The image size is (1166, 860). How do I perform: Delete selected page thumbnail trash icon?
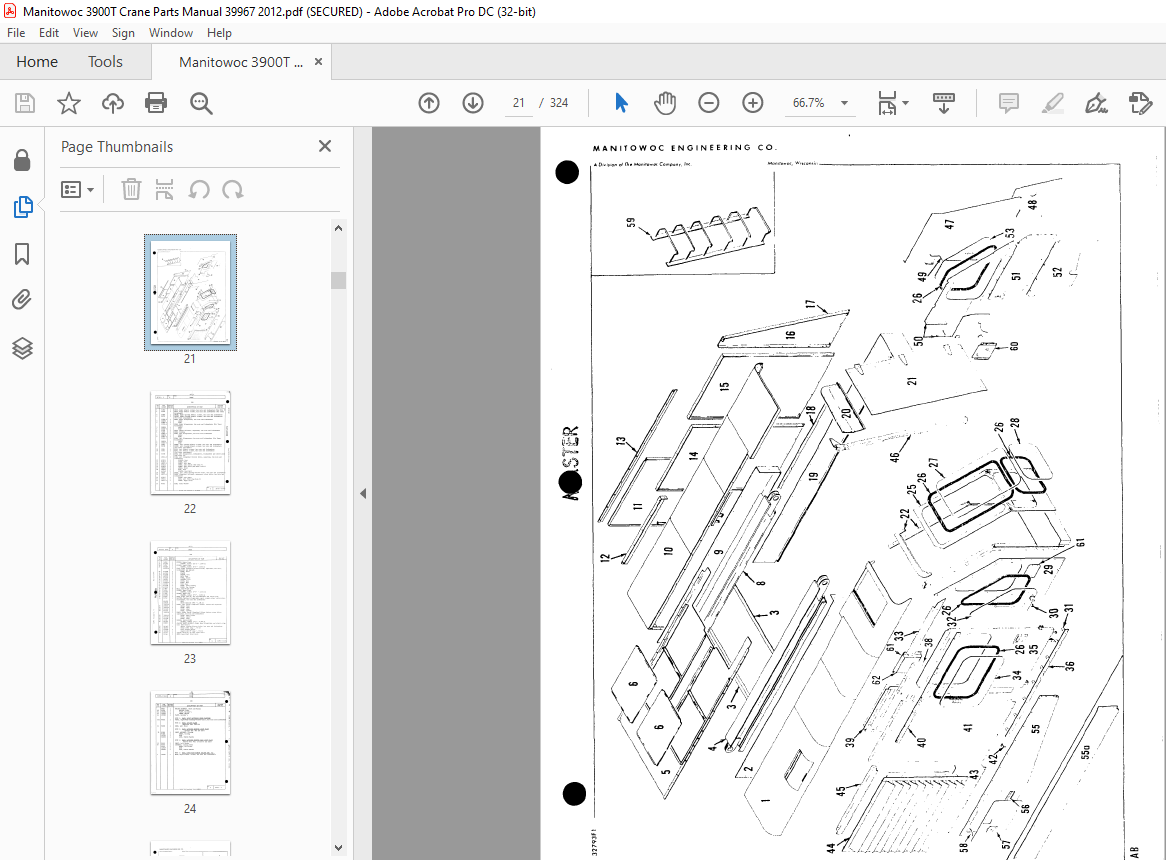(x=131, y=190)
